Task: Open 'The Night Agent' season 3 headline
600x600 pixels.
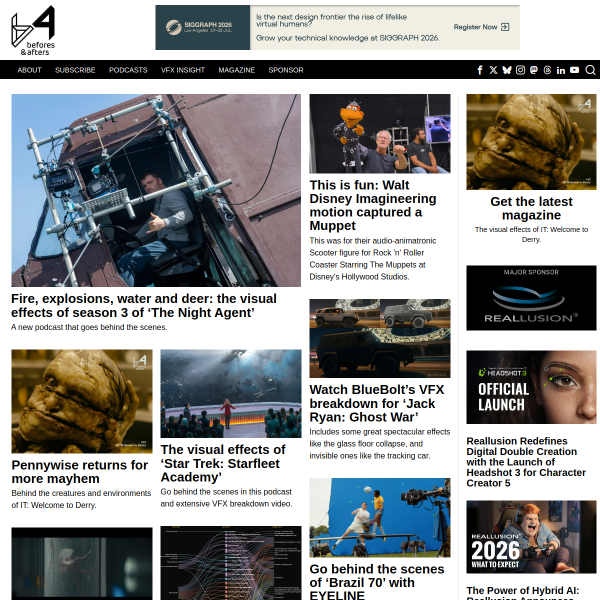Action: (x=144, y=305)
